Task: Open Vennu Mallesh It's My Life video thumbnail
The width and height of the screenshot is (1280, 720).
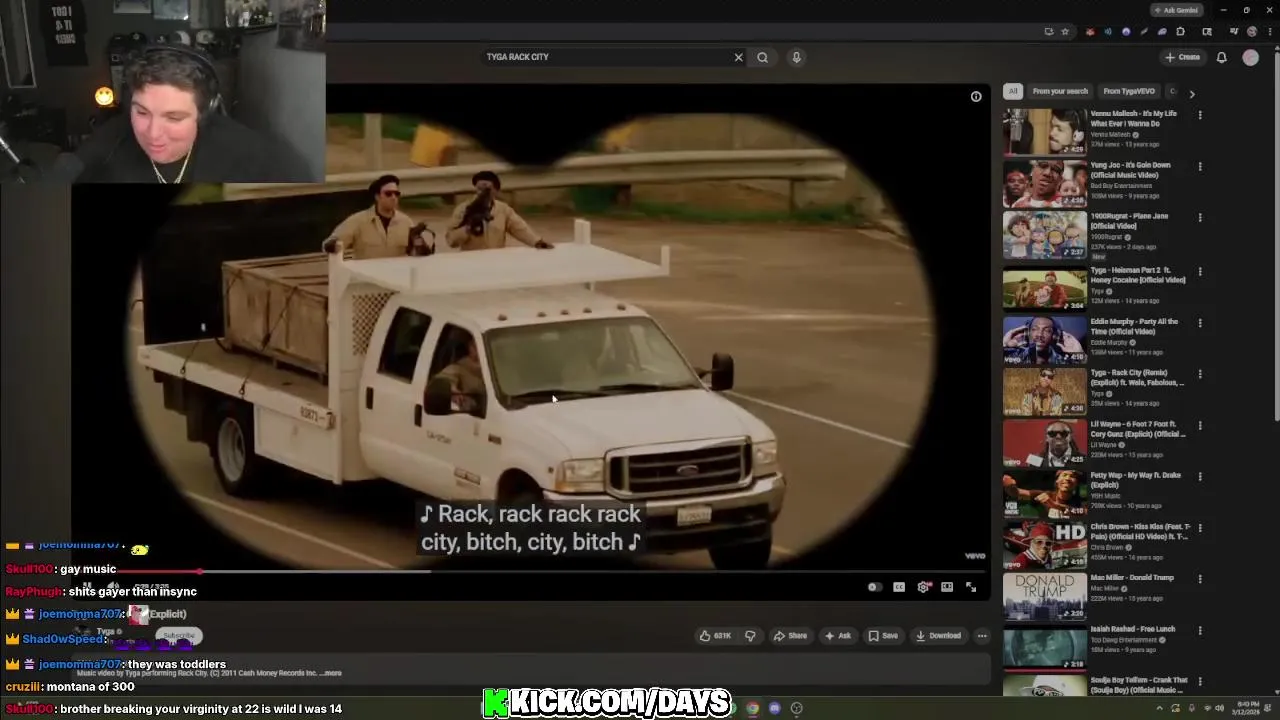Action: (1045, 132)
